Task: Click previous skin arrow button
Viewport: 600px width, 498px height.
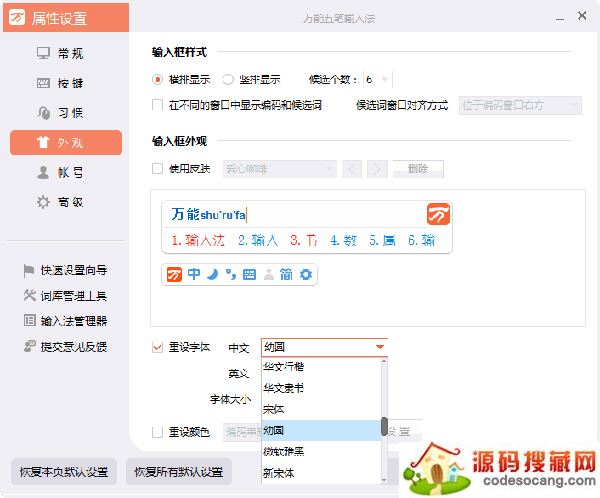Action: tap(352, 169)
